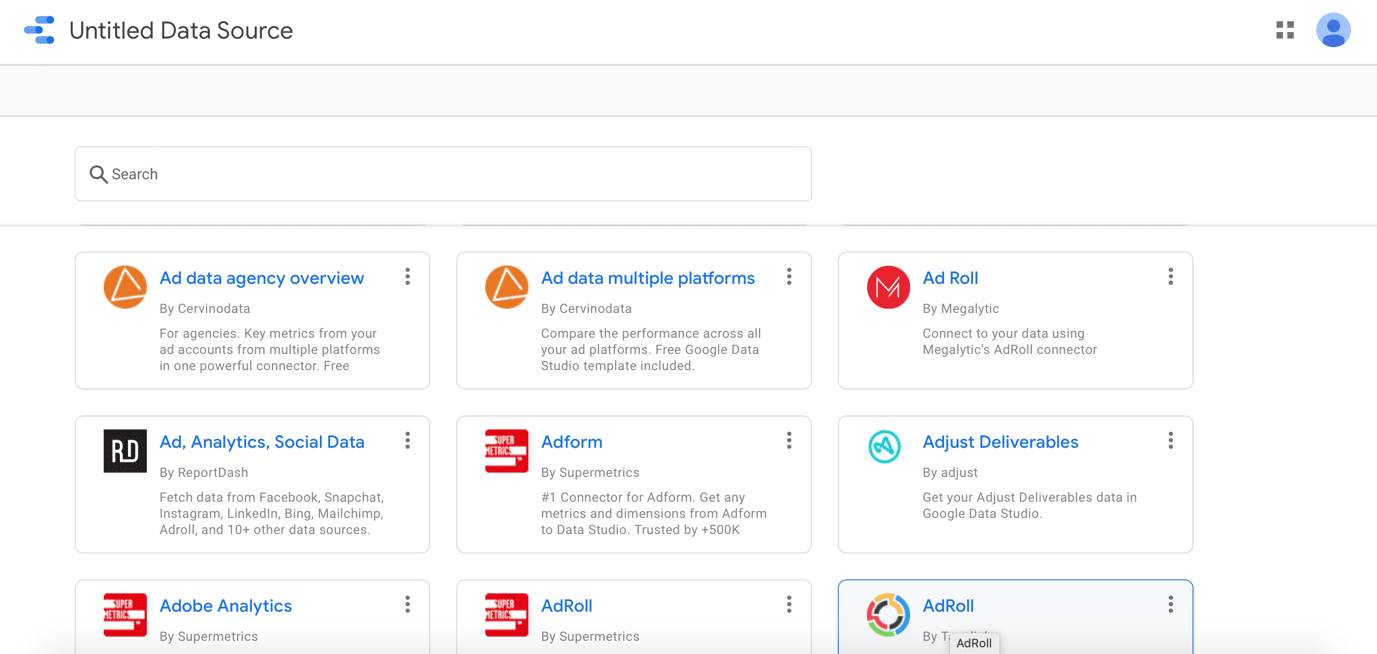Click 'By Supermetrics' under Adform
This screenshot has height=654, width=1377.
coord(590,473)
